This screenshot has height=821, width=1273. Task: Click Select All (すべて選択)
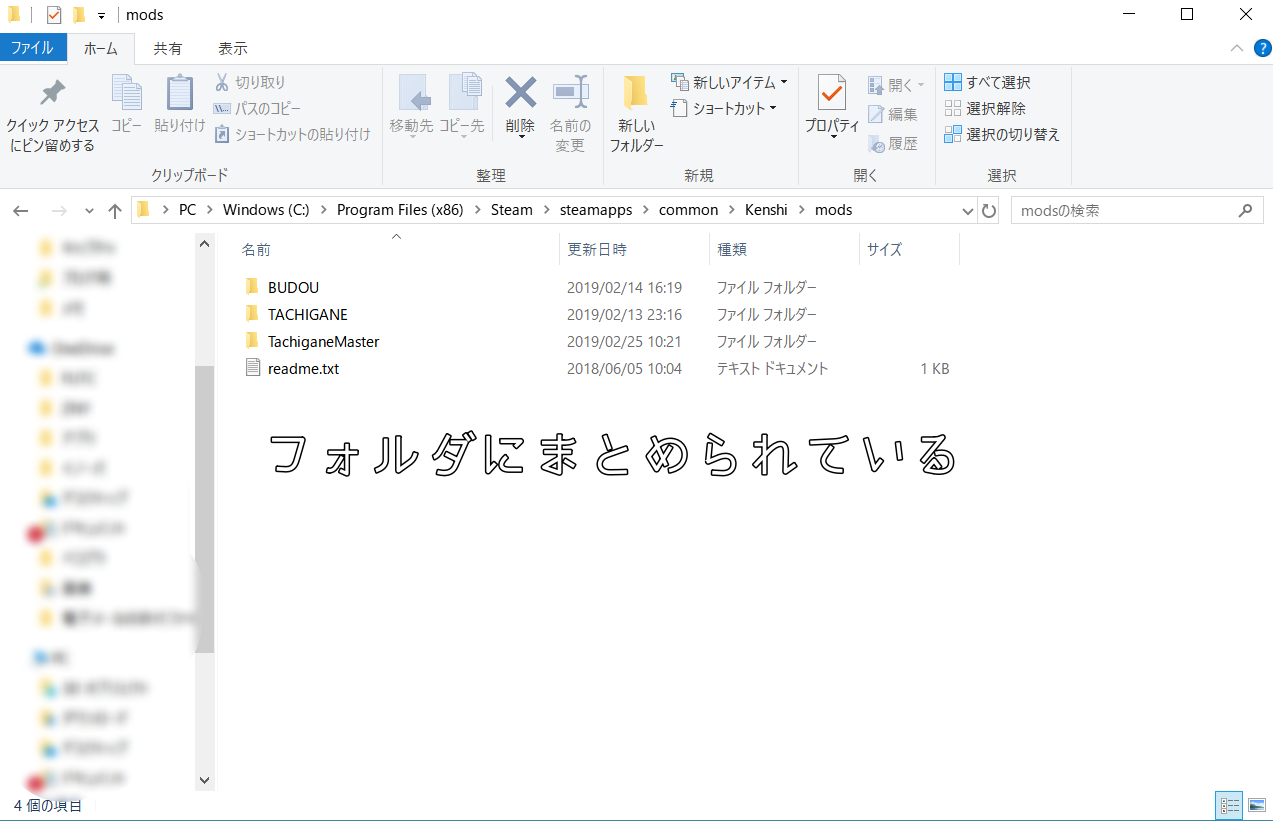point(987,82)
